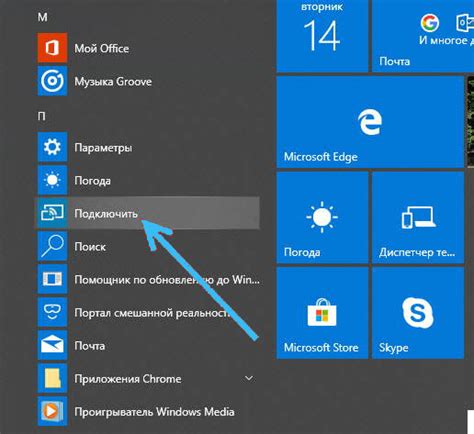The width and height of the screenshot is (474, 434).
Task: Open the Microsoft Store tile
Action: (323, 313)
